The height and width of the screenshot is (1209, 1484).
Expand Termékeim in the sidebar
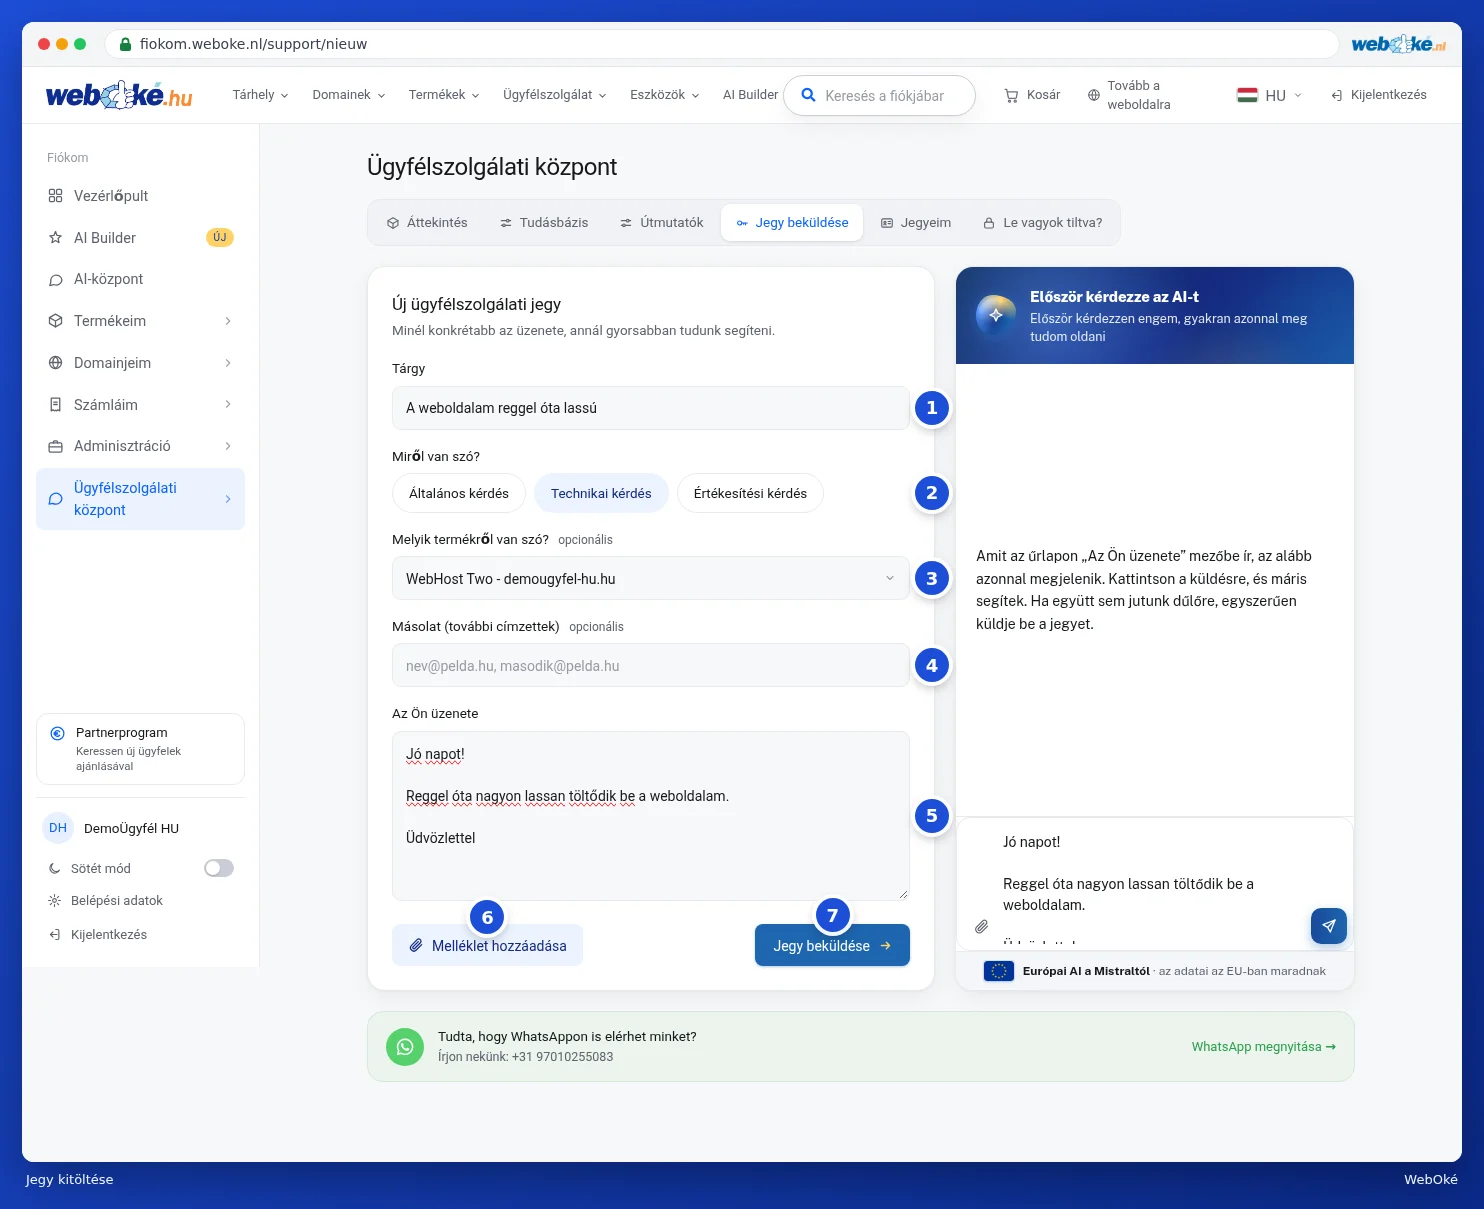point(140,321)
